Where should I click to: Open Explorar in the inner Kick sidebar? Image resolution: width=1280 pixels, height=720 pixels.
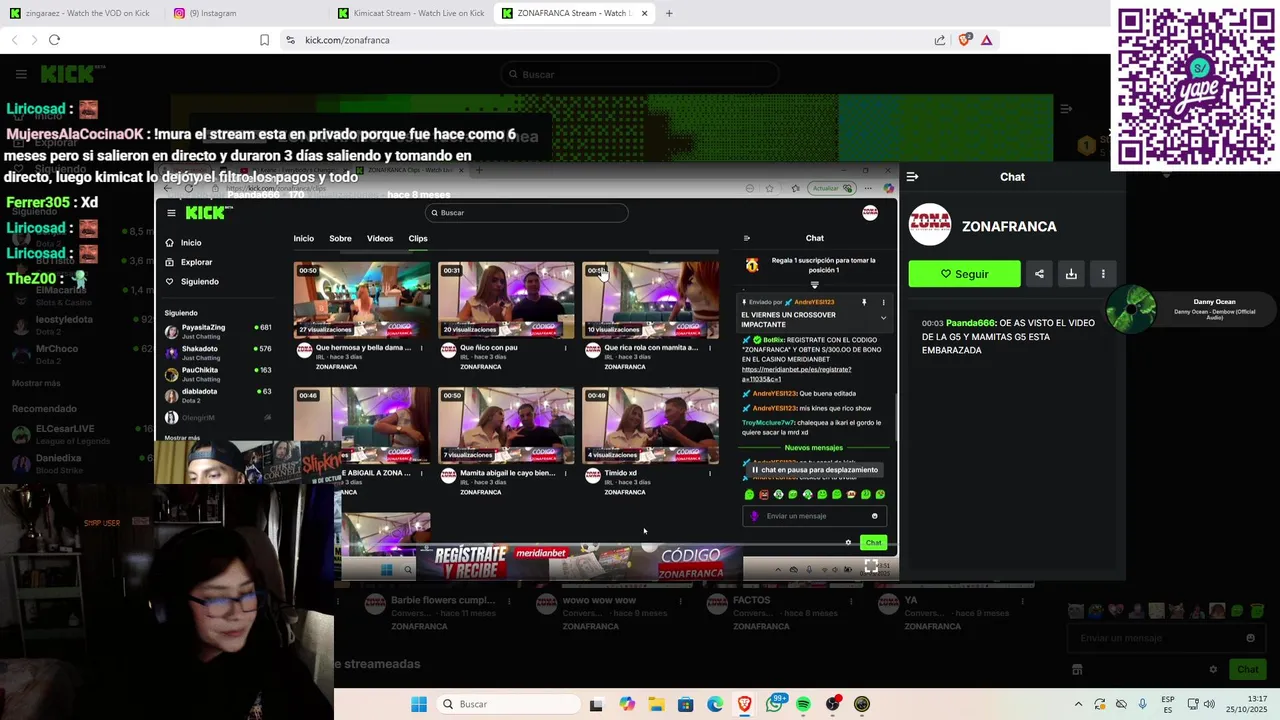[x=196, y=262]
